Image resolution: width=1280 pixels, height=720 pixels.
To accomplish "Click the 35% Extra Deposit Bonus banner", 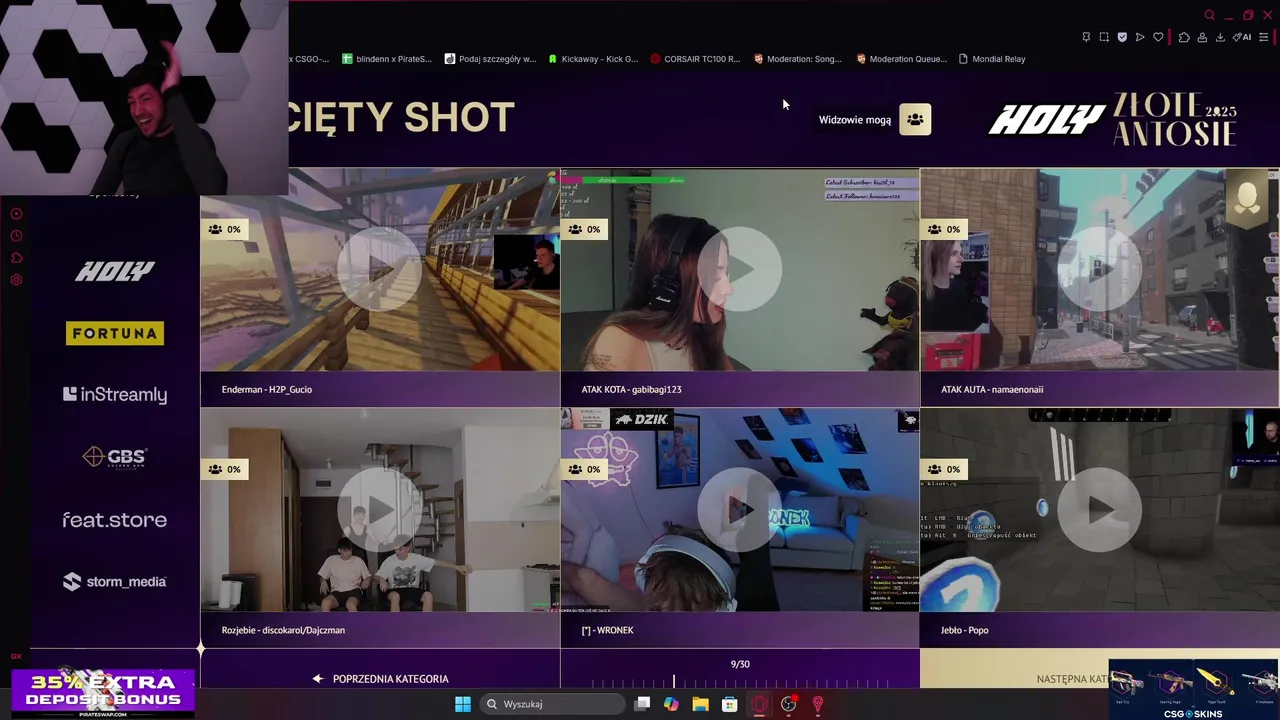I will 103,691.
